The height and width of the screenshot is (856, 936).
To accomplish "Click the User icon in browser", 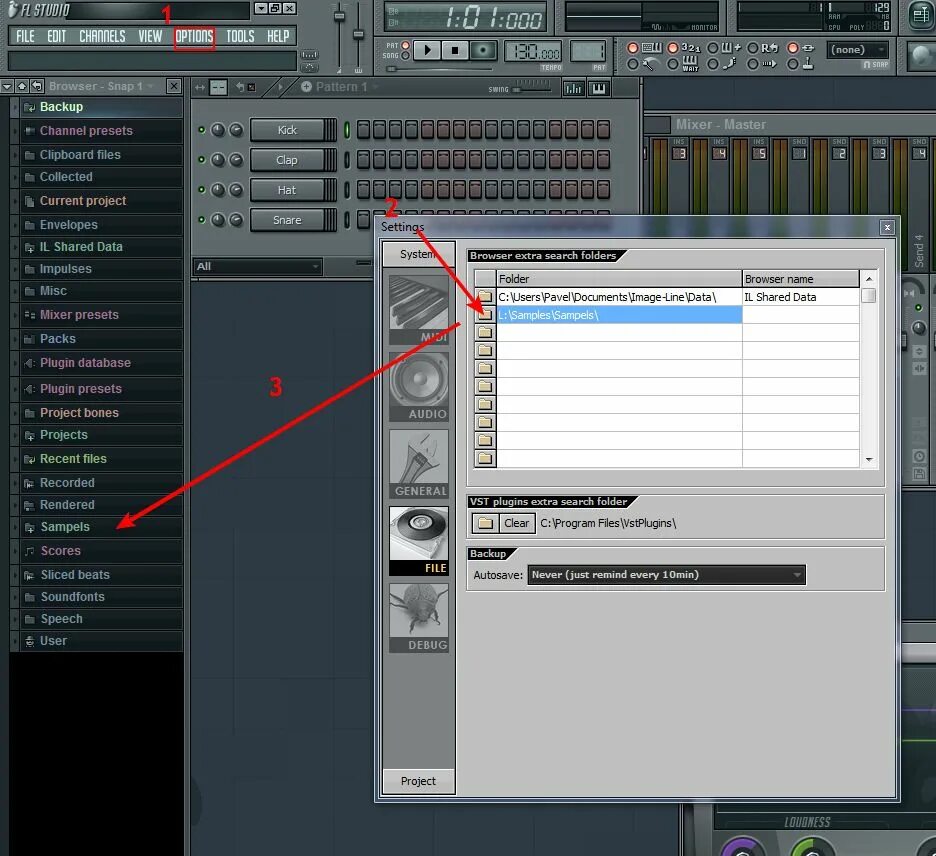I will [x=29, y=641].
